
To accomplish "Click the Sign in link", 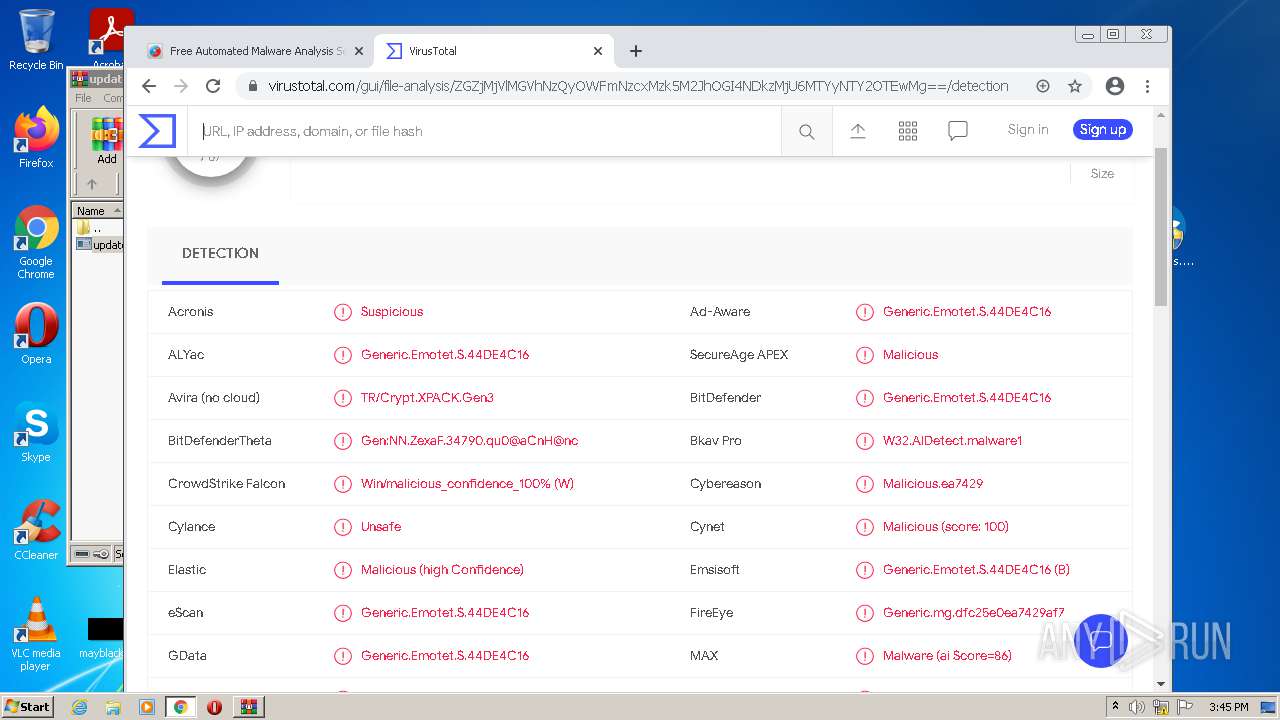I will coord(1028,130).
